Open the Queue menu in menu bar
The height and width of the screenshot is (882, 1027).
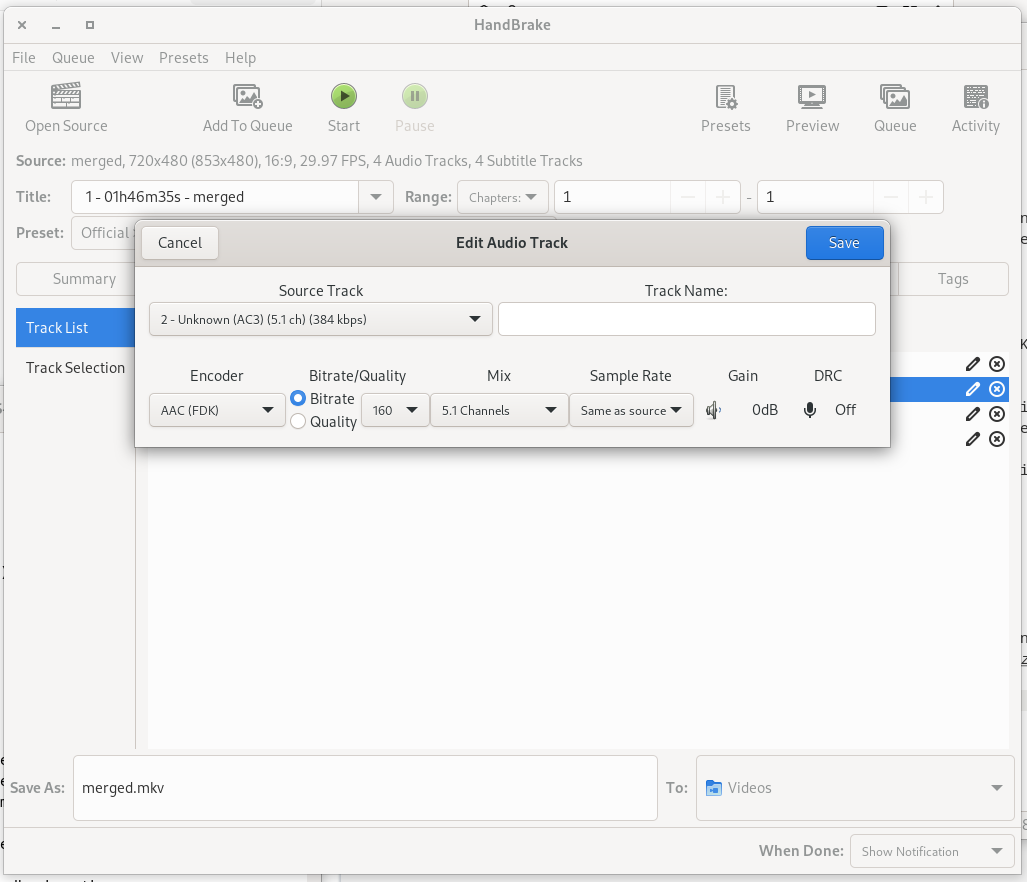click(x=73, y=58)
